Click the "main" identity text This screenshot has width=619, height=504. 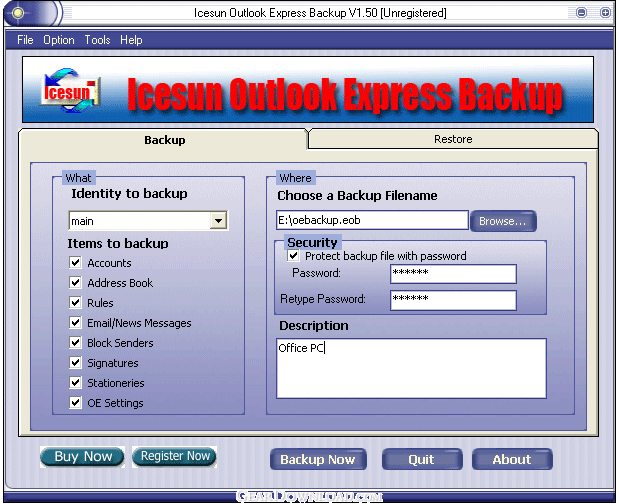point(82,221)
